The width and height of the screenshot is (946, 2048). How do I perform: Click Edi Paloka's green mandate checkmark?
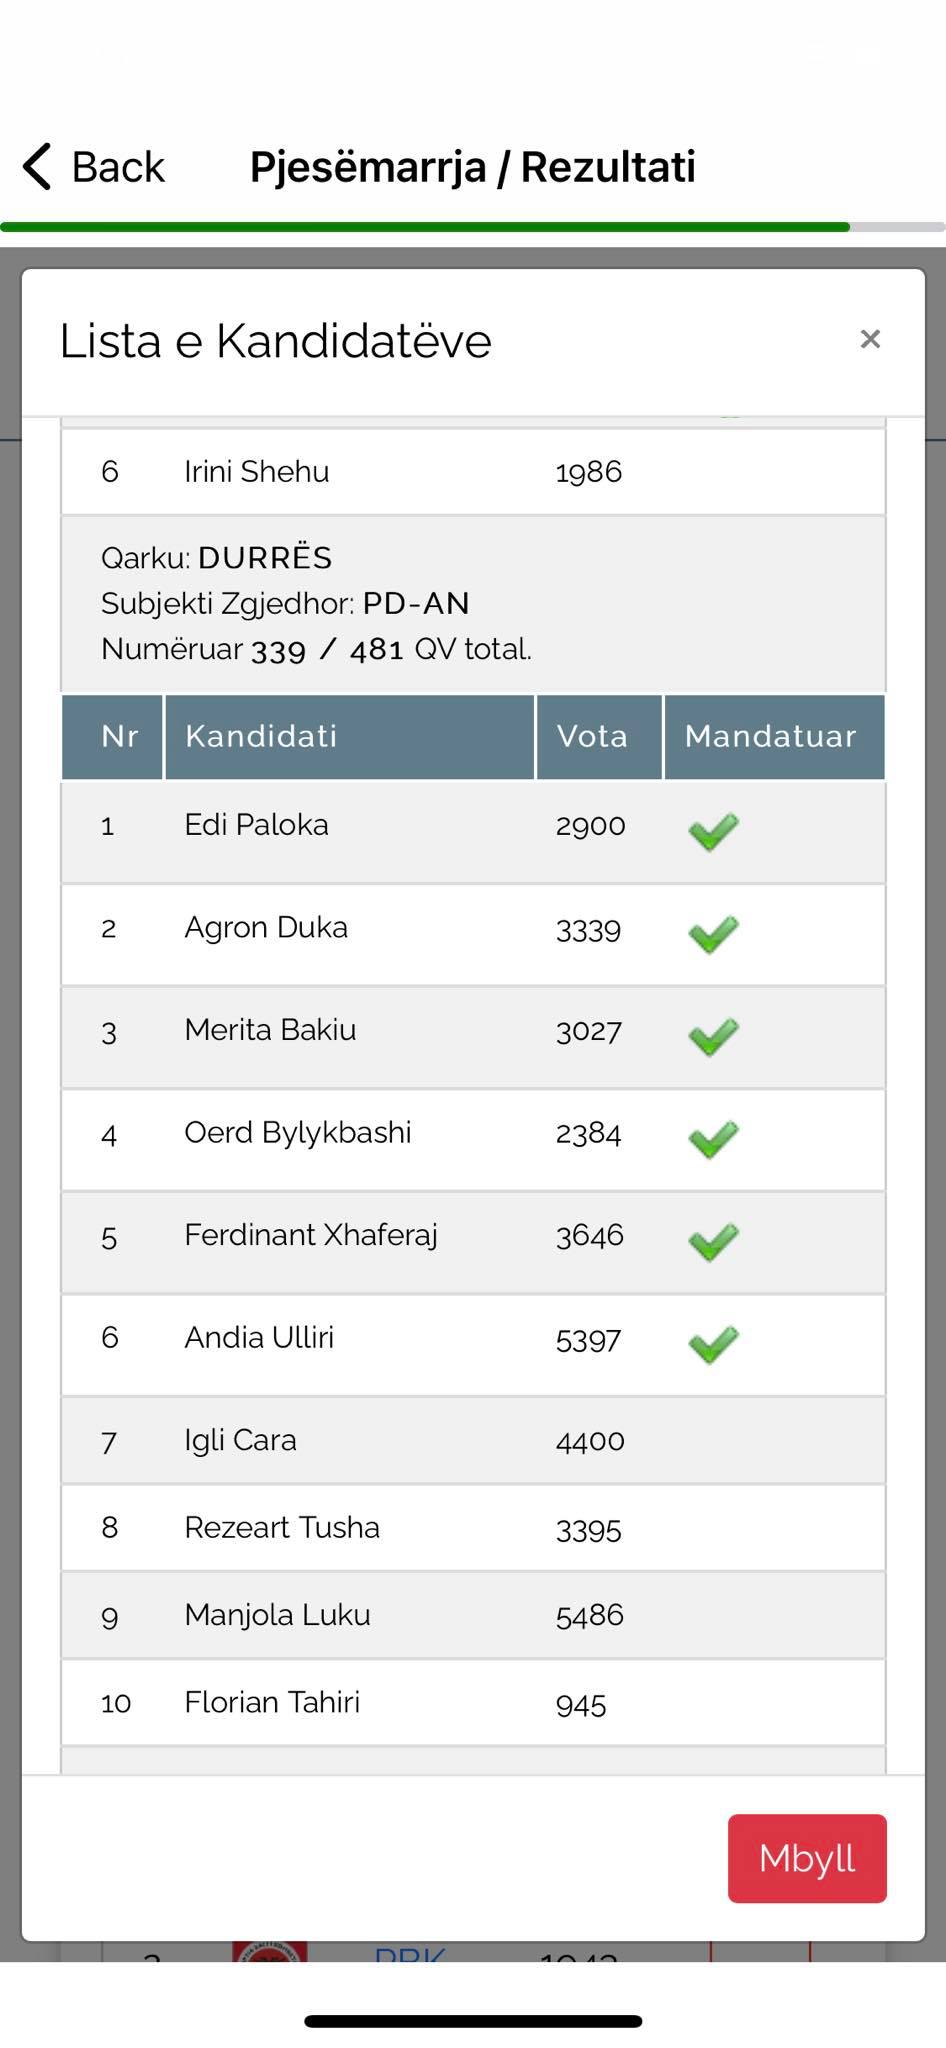(x=713, y=831)
